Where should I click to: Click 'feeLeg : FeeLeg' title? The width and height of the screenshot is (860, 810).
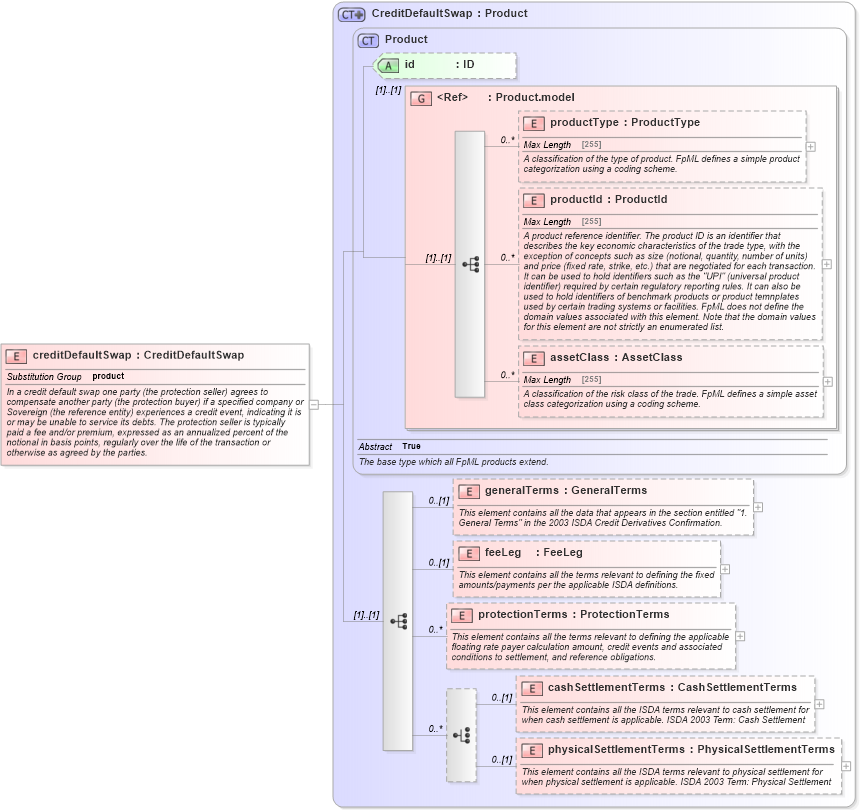point(534,553)
